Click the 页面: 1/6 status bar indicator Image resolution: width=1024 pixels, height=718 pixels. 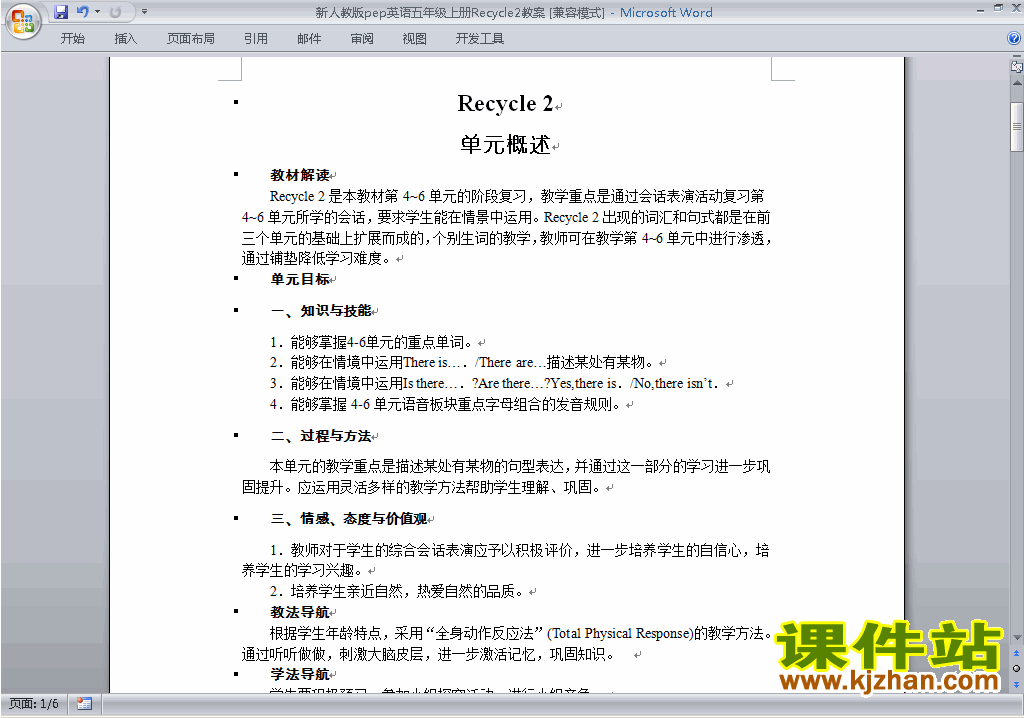pyautogui.click(x=33, y=704)
